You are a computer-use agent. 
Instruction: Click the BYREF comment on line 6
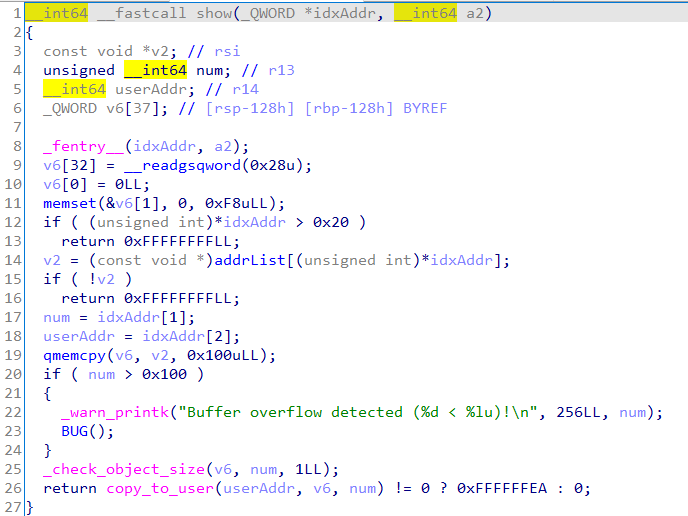pyautogui.click(x=425, y=108)
